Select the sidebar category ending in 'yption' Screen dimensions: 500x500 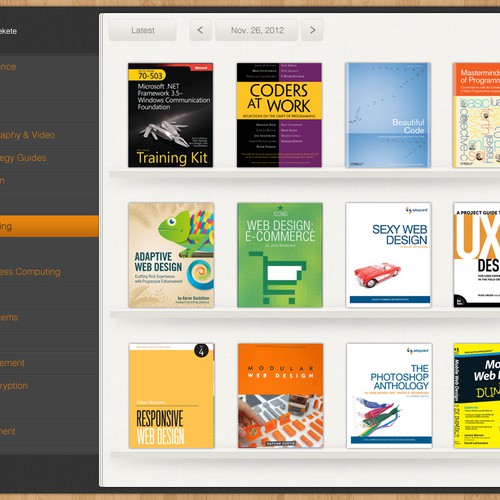coord(49,386)
